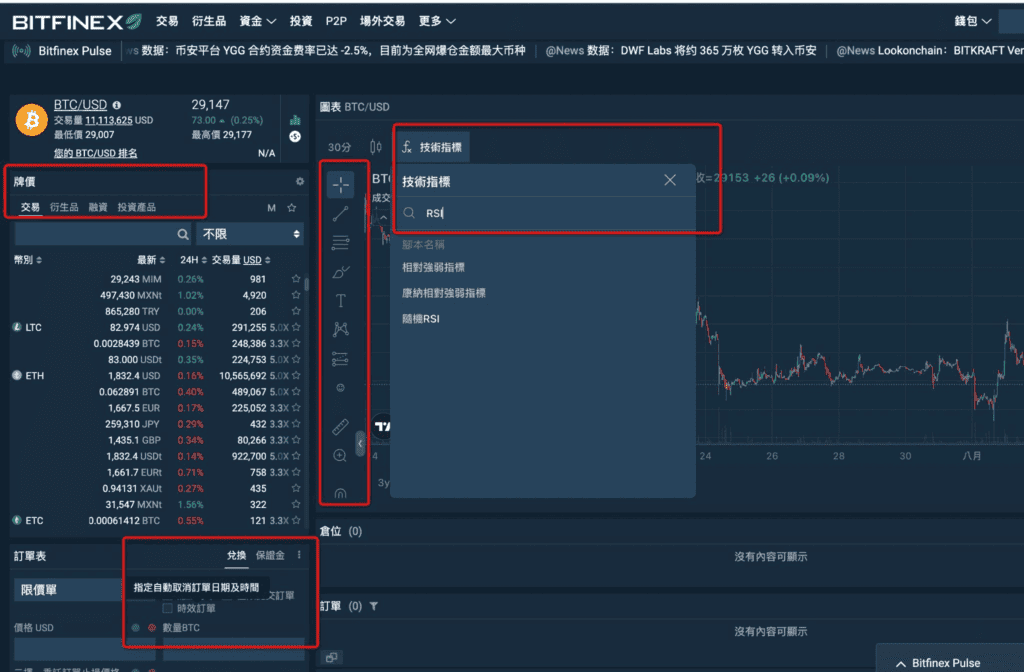Favorite the 865,280 TRY row star
Screen dimensions: 1024x672
tap(296, 312)
